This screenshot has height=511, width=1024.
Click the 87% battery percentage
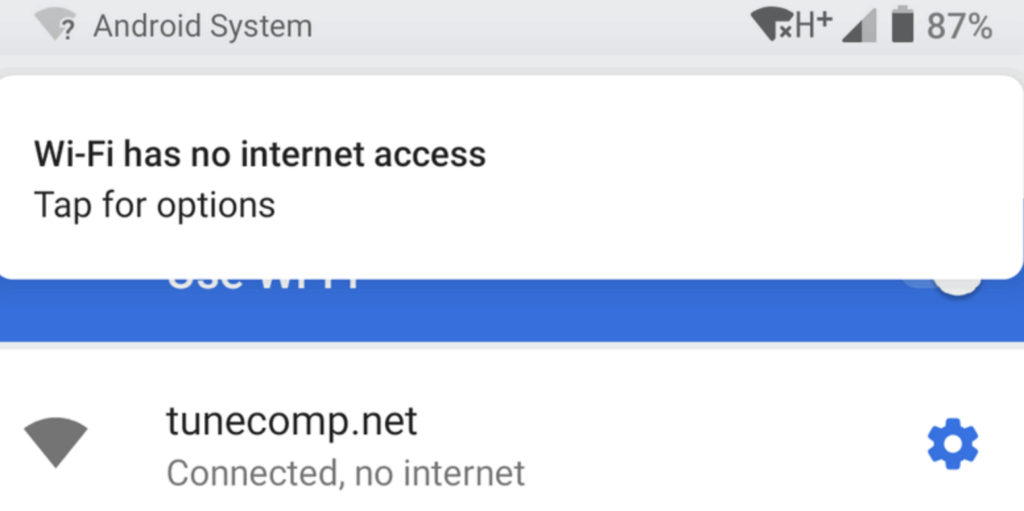pyautogui.click(x=959, y=26)
